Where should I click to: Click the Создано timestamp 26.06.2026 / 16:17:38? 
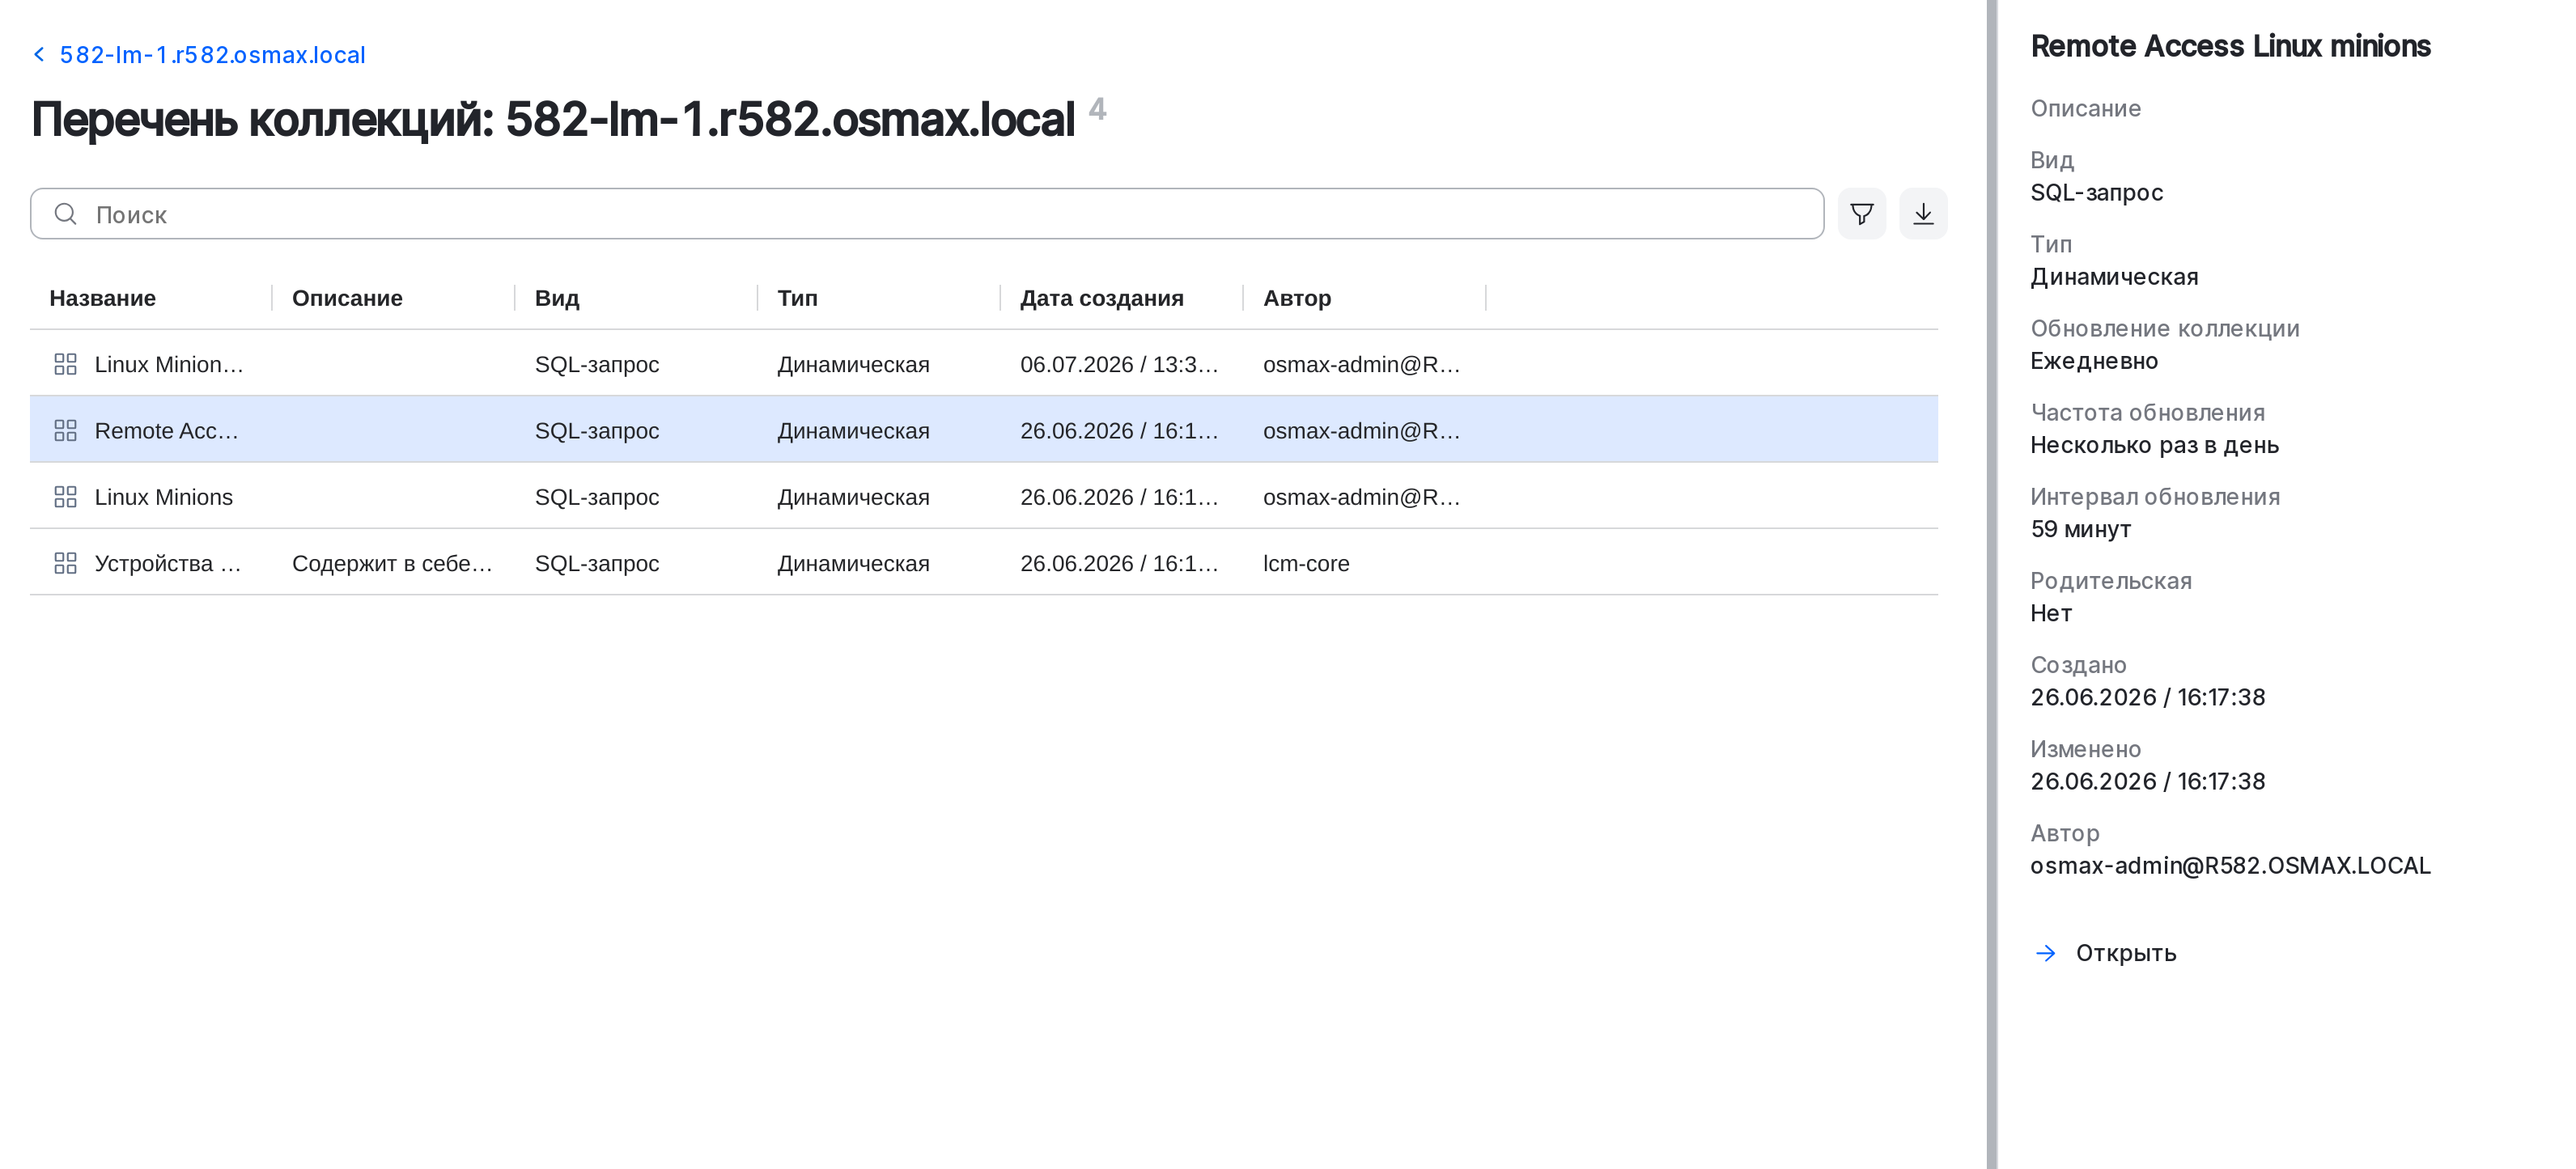coord(2147,697)
